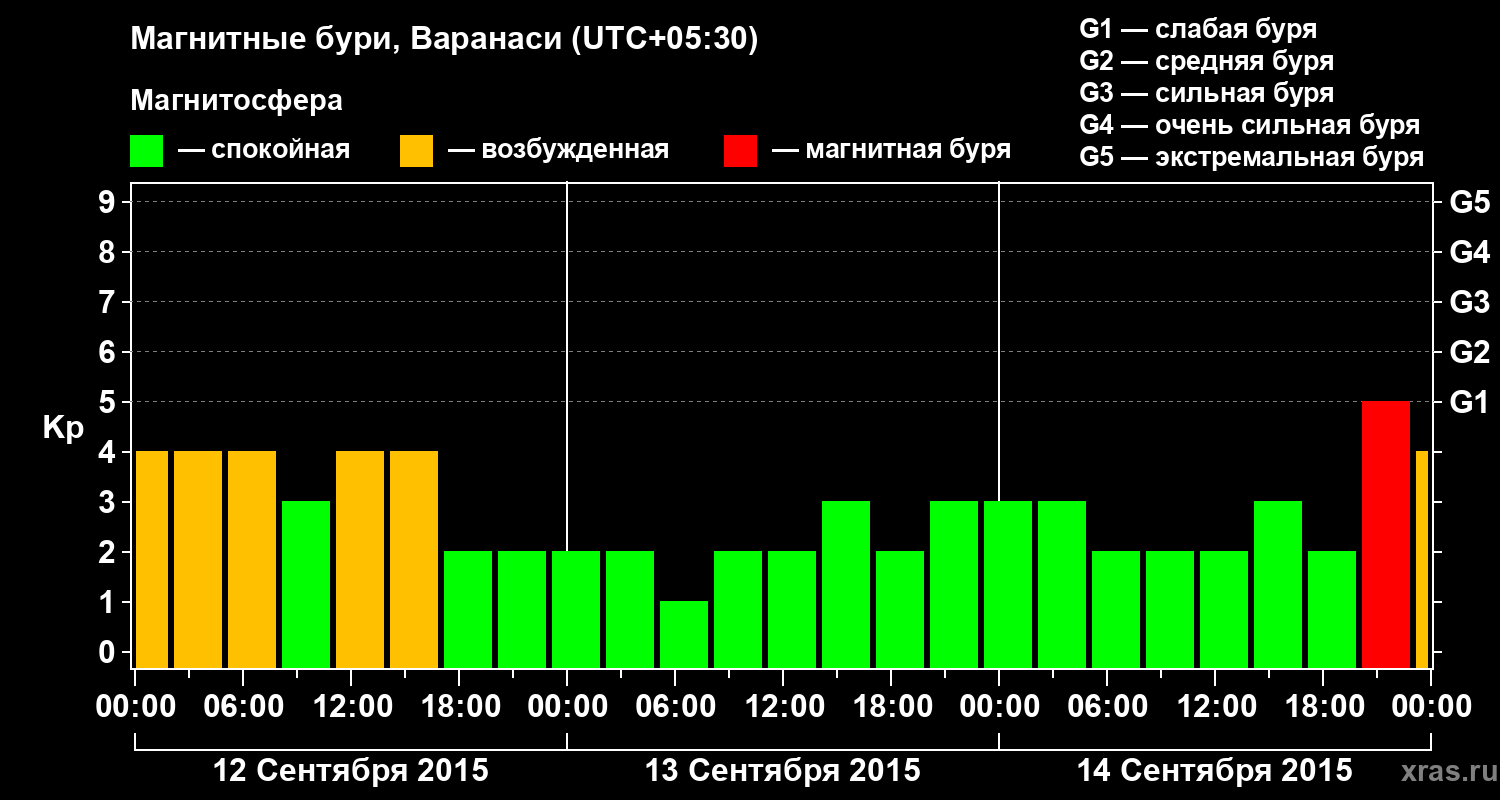Click the legend label '— возбужденная'

coord(558,151)
